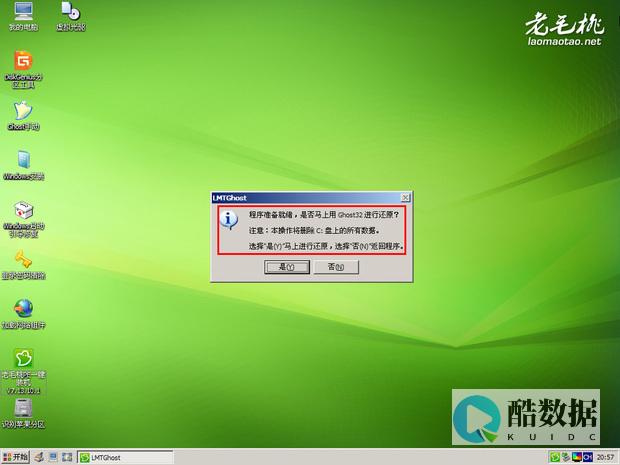This screenshot has height=465, width=620.
Task: Open the Laomaotao one-key installer desktop icon
Action: [23, 371]
